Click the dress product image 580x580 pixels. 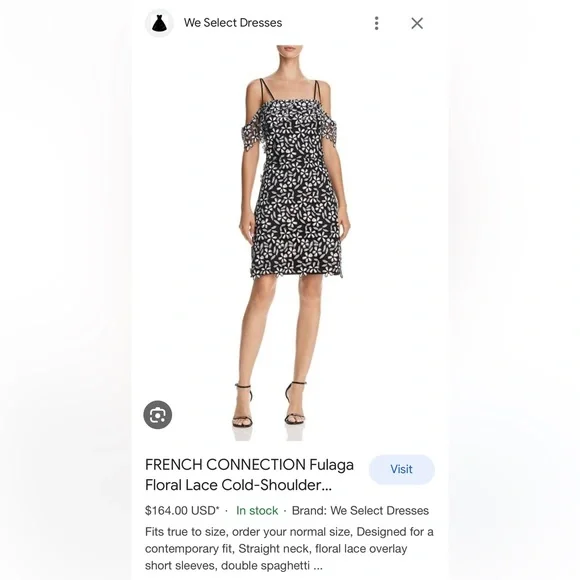(291, 243)
